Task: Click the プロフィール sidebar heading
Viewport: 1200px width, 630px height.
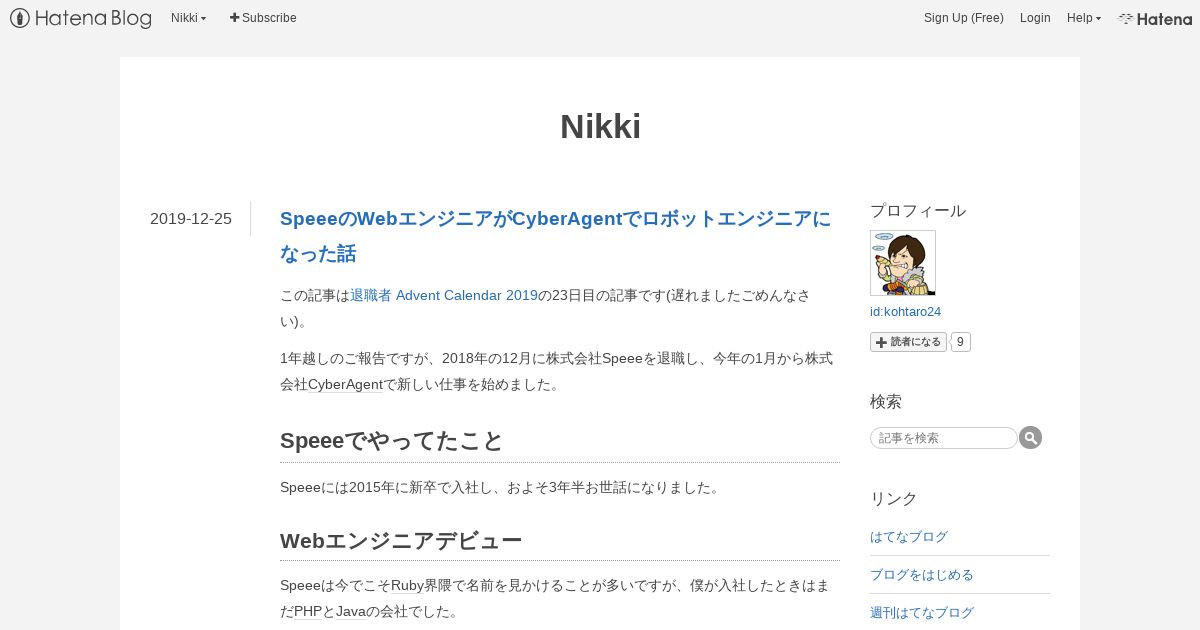Action: point(918,211)
